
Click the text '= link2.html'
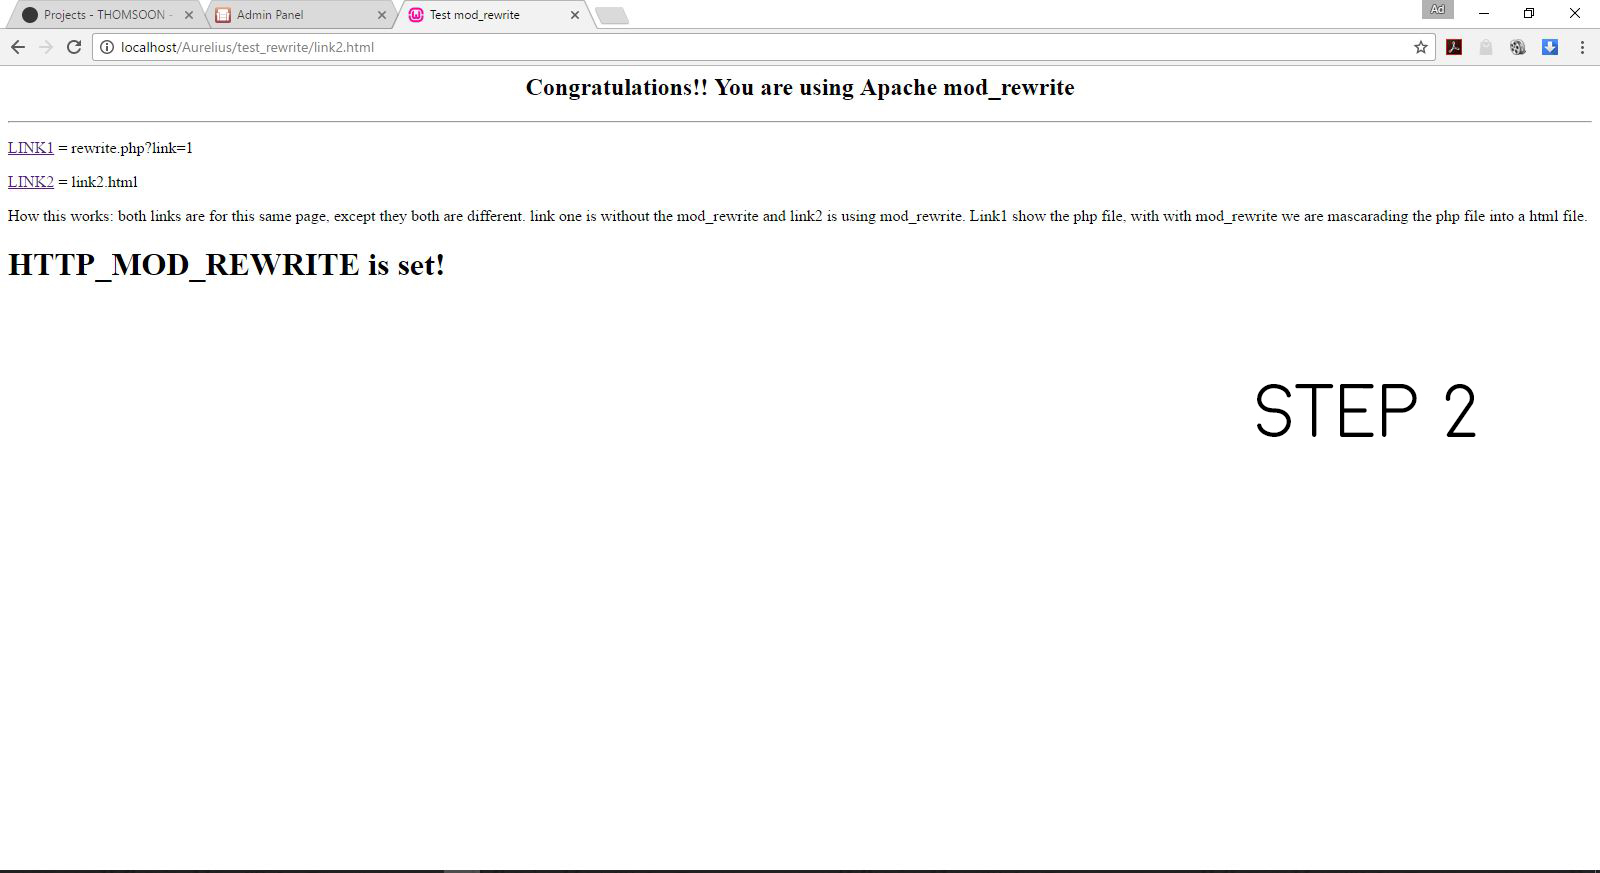(x=98, y=182)
